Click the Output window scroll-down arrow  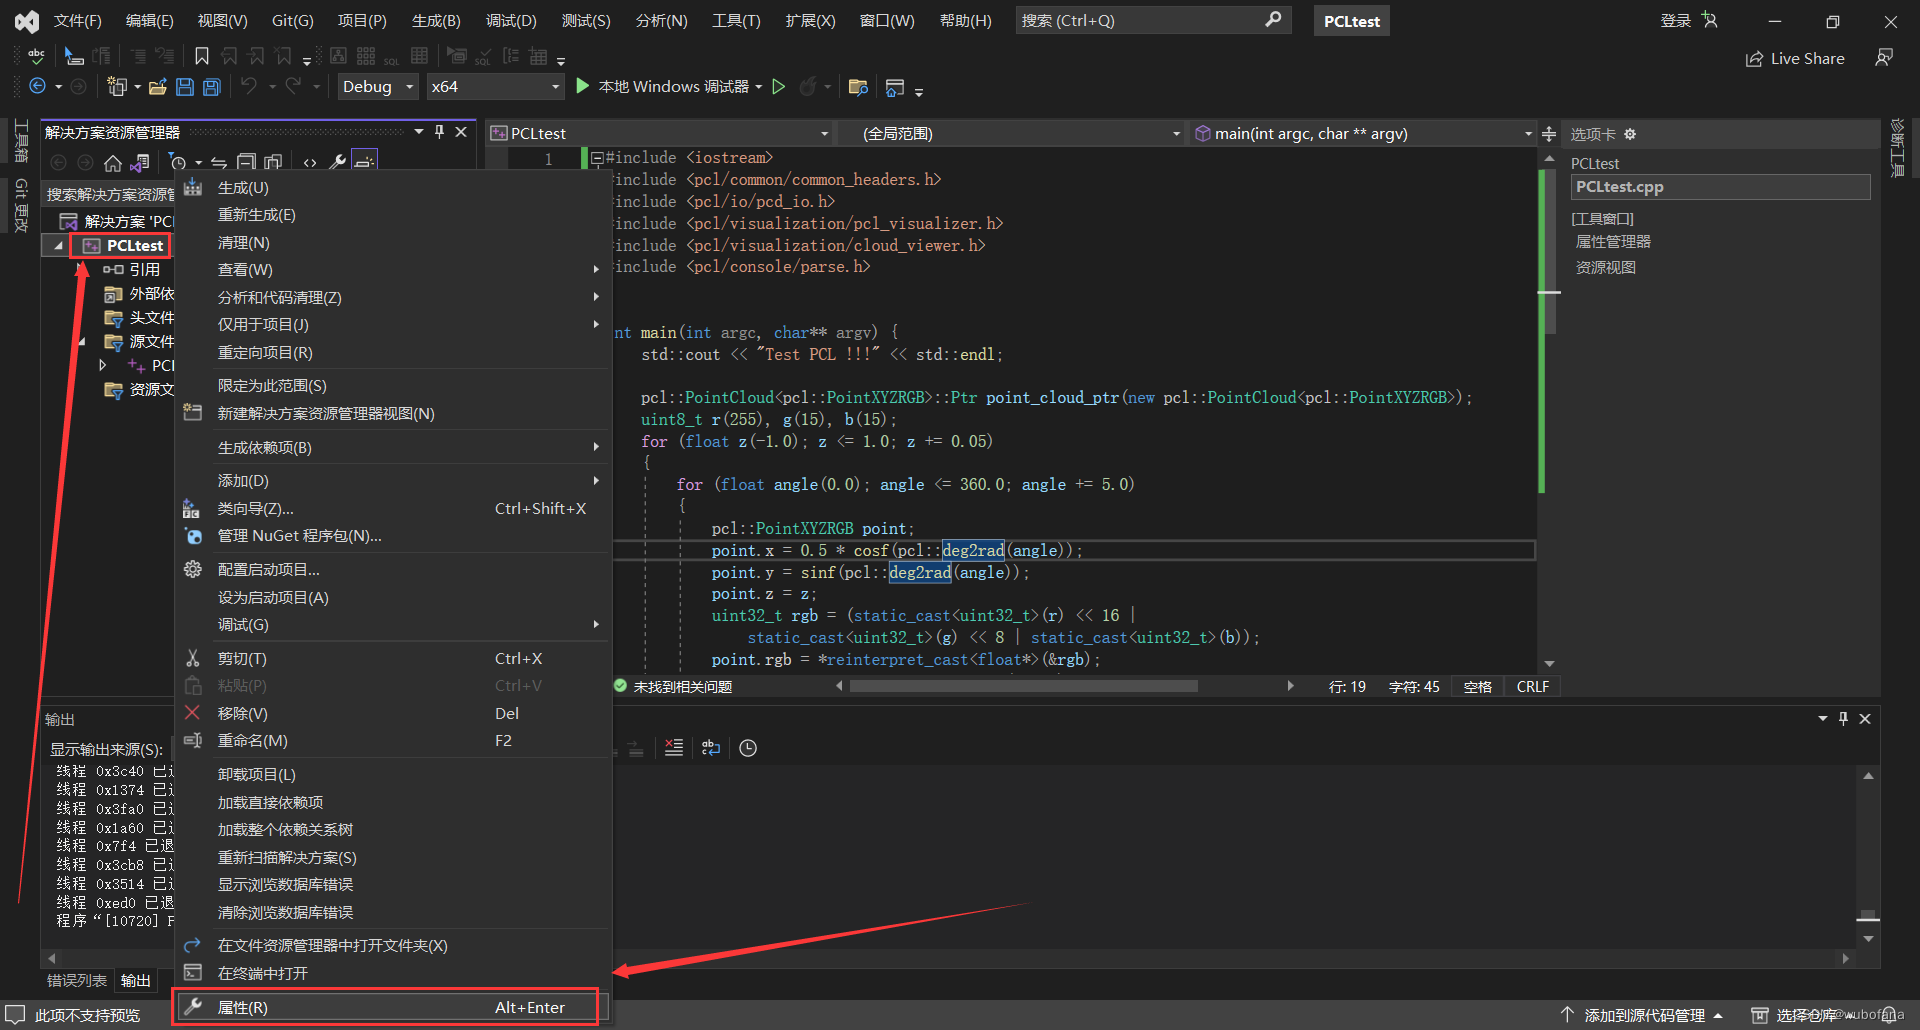(x=1868, y=939)
